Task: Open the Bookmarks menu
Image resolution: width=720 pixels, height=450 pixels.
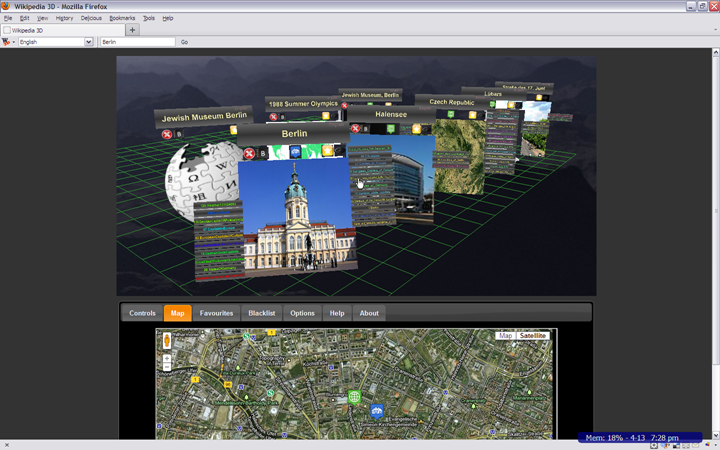Action: pyautogui.click(x=122, y=18)
